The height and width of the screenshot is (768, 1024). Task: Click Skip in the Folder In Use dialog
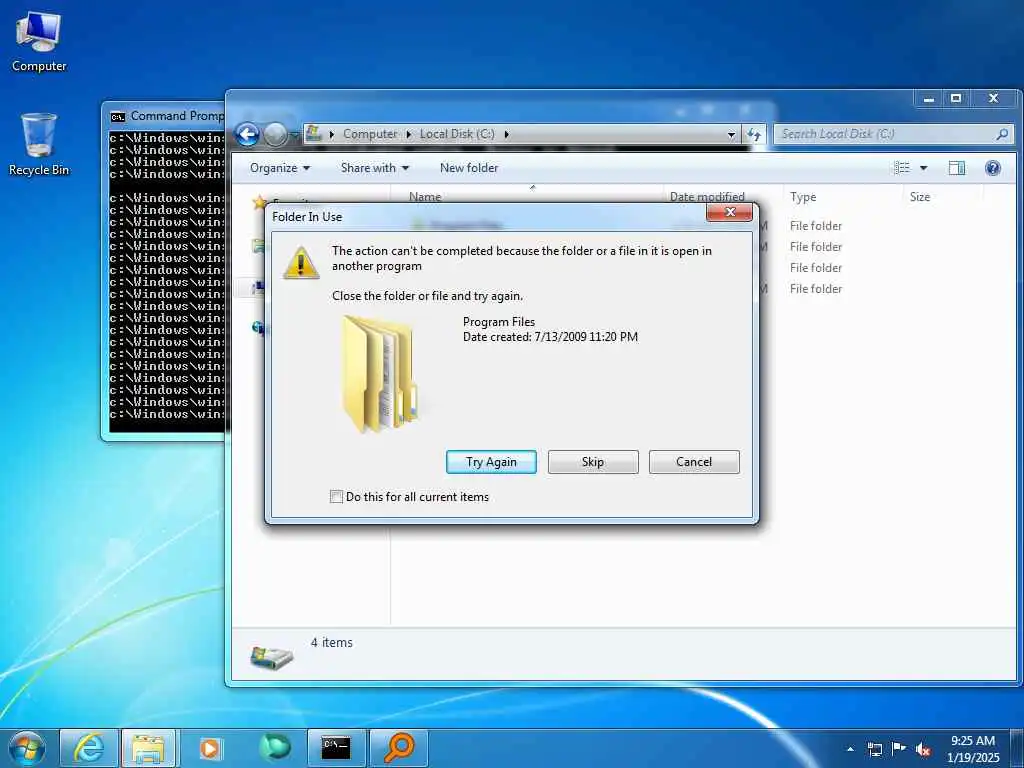click(593, 462)
